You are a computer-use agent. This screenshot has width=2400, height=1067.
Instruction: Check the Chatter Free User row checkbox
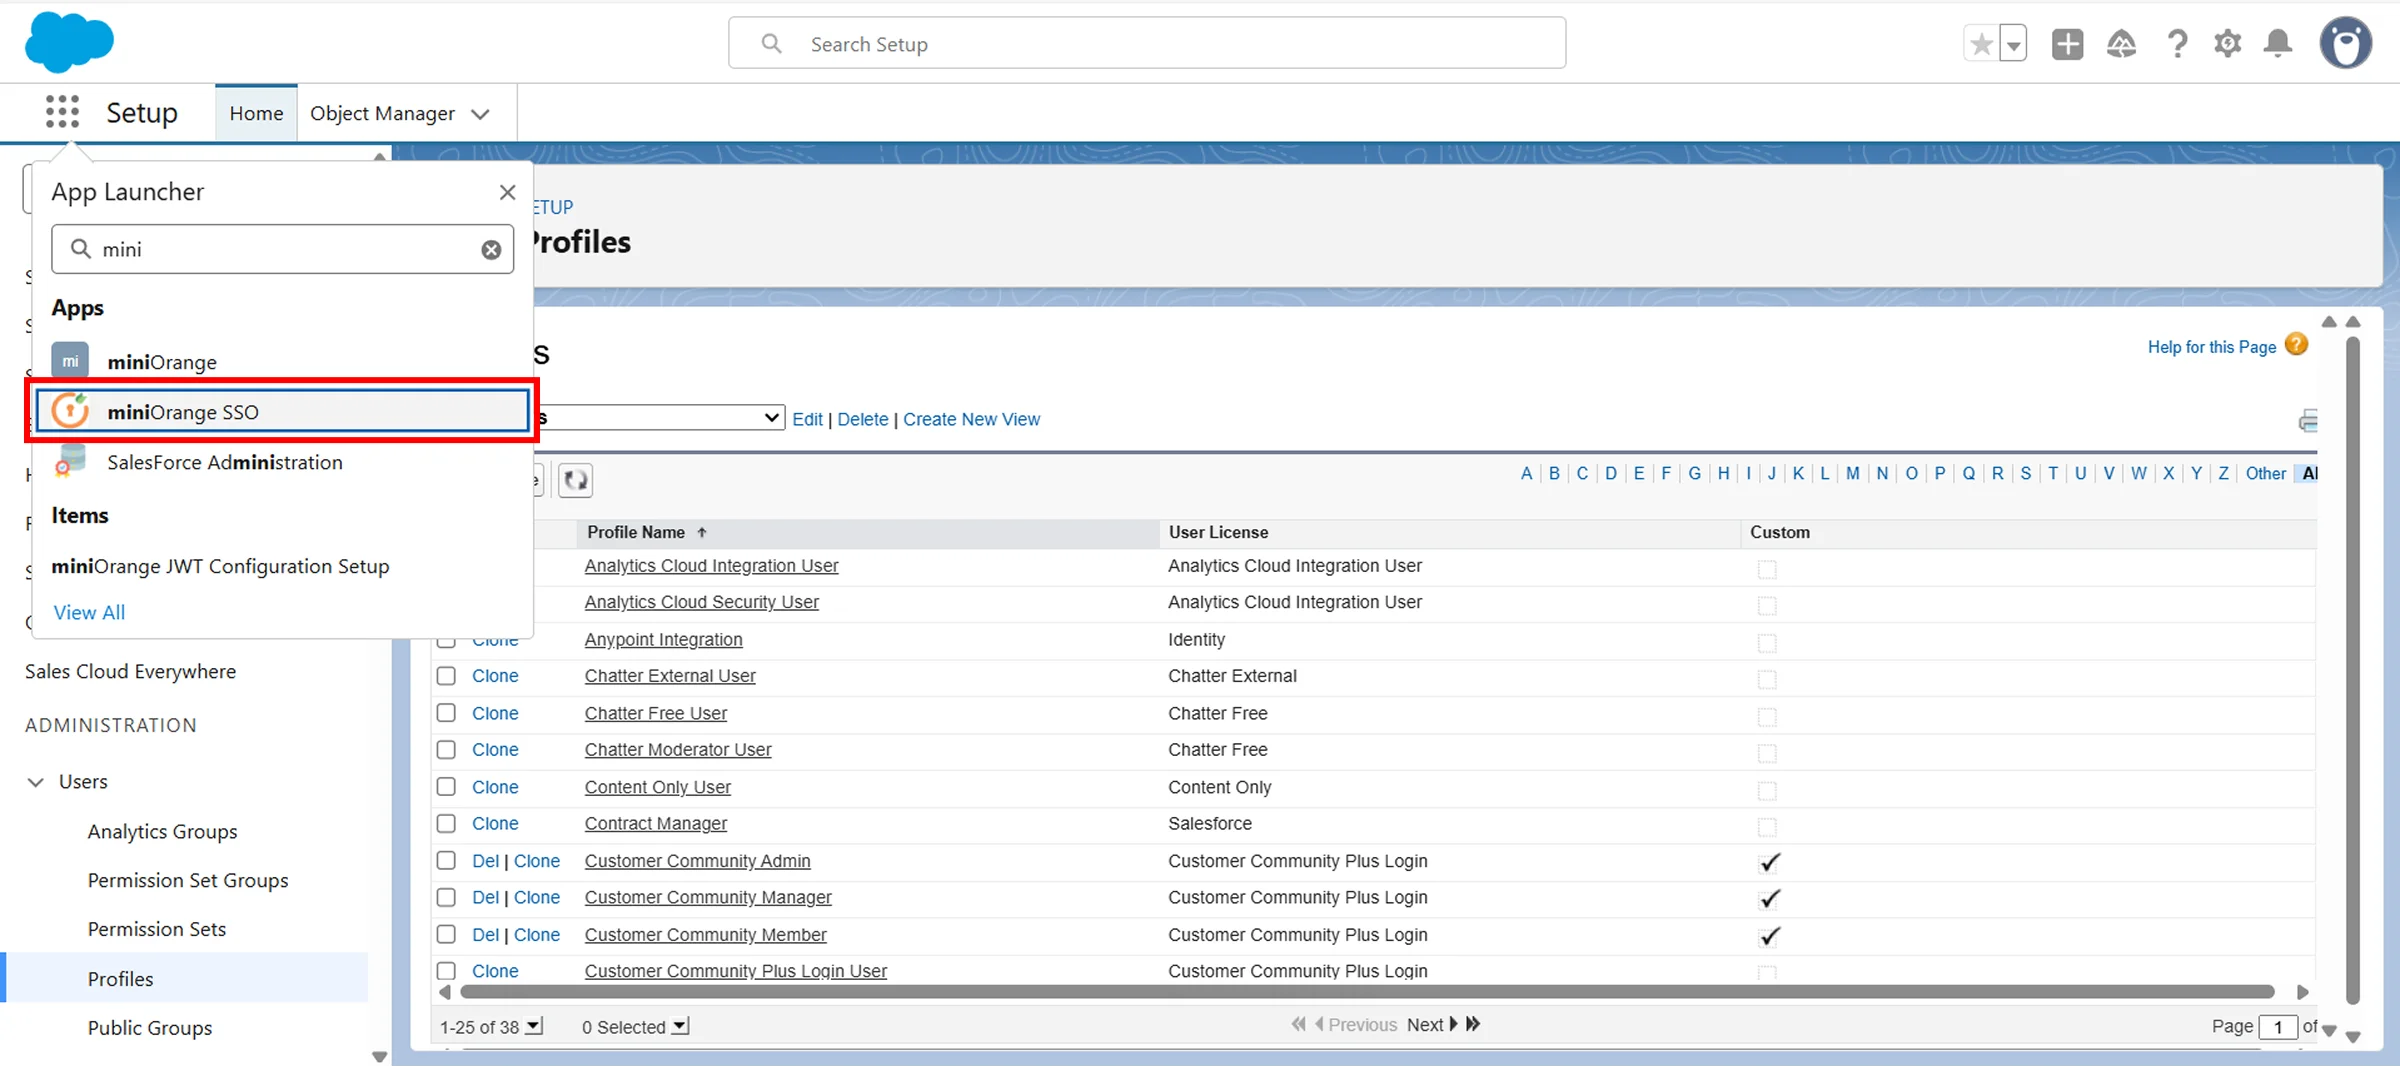click(446, 713)
